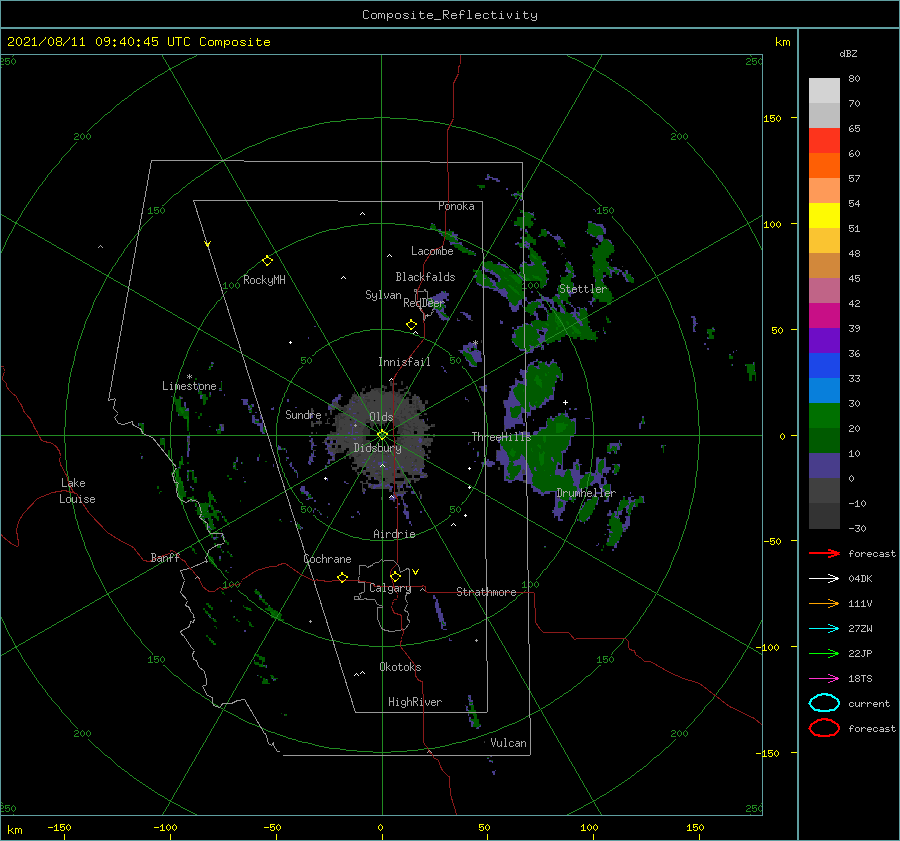Click the Airdrie town label
Image resolution: width=900 pixels, height=841 pixels.
(x=394, y=534)
